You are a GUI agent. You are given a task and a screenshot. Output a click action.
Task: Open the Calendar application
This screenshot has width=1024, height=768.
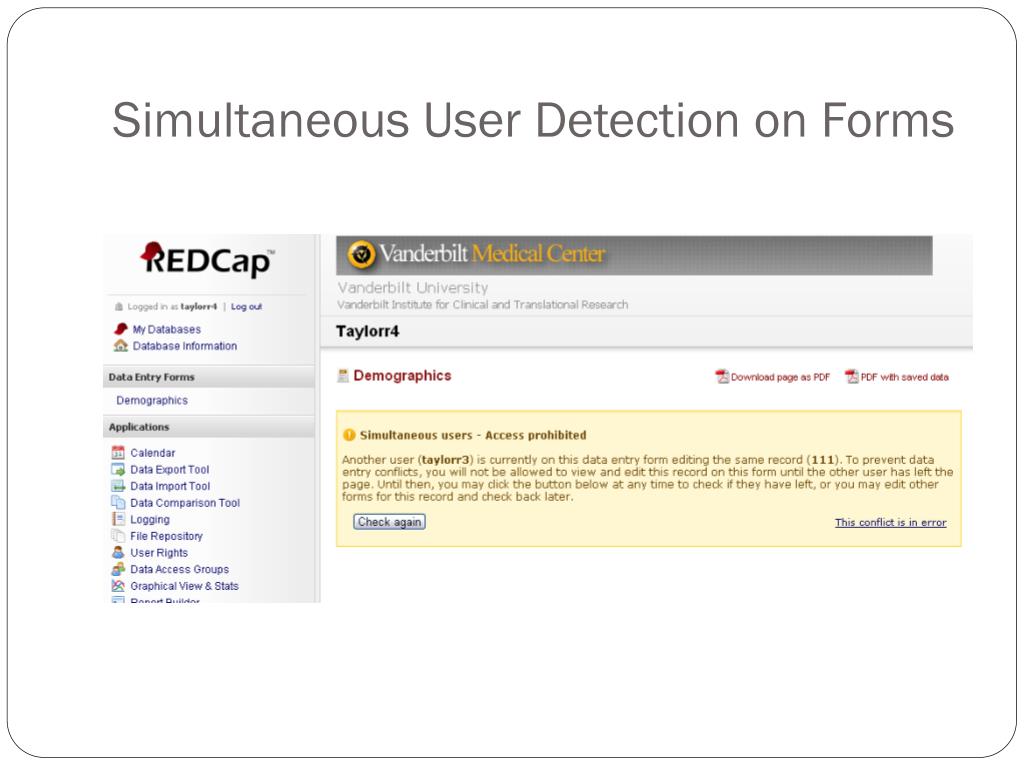[153, 453]
